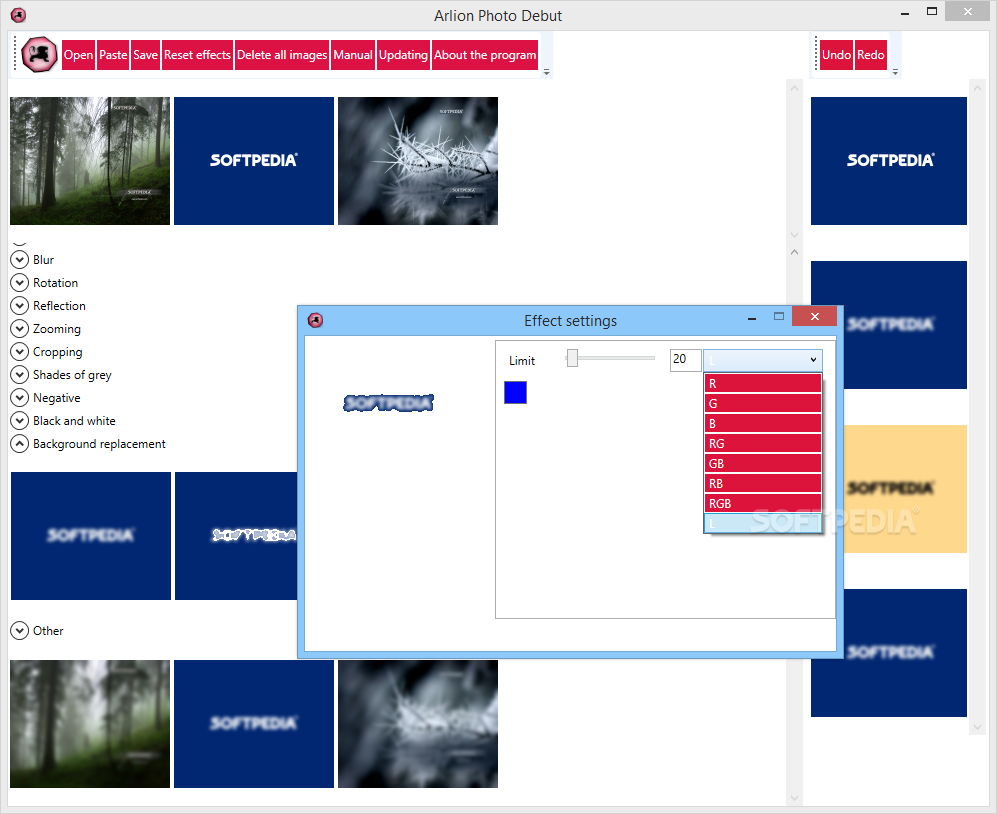Screen dimensions: 997x814
Task: Expand the Negative section
Action: [20, 397]
